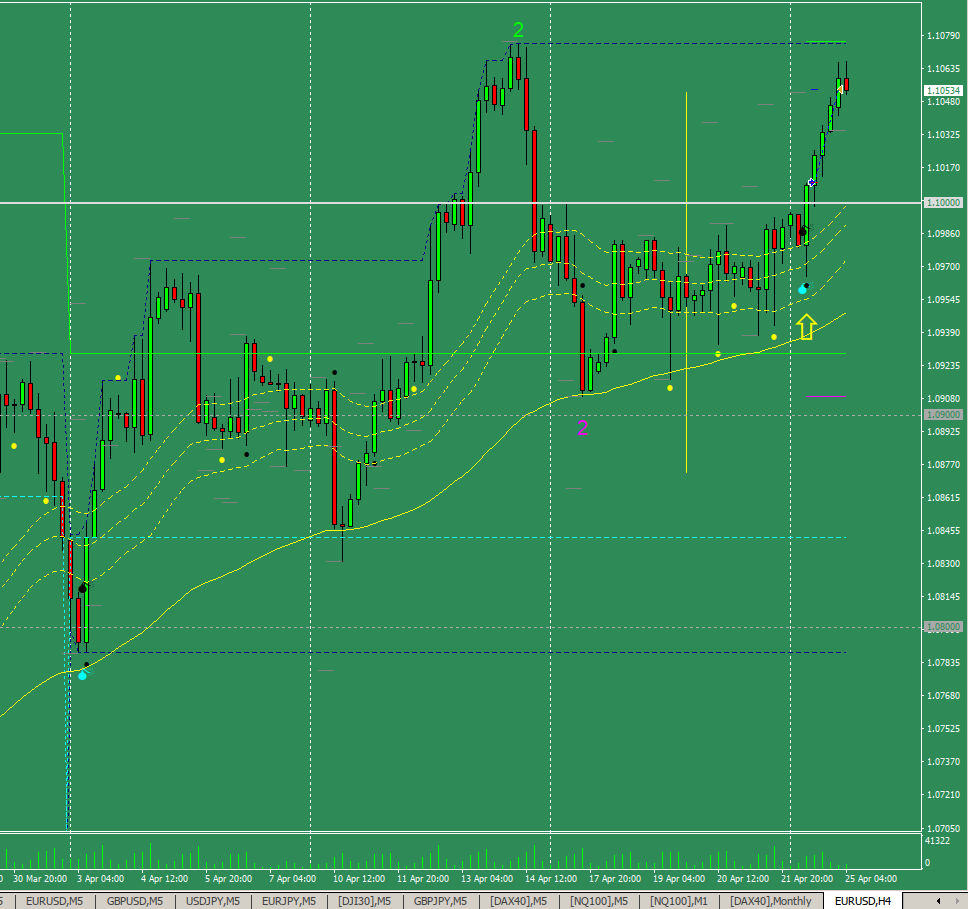Viewport: 968px width, 909px height.
Task: Click the '4 Apr 12:00' time label
Action: coord(164,878)
